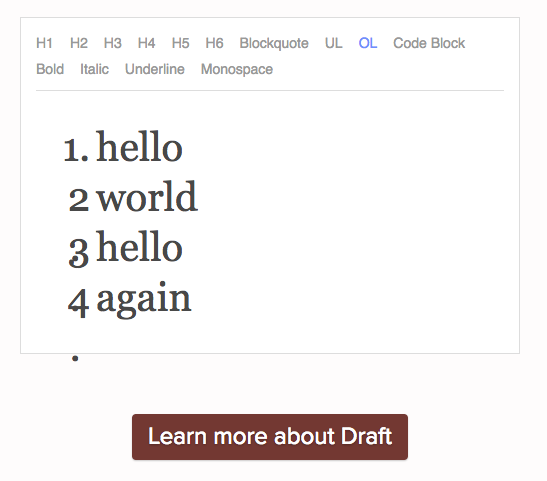Toggle Bold inline style

pyautogui.click(x=50, y=69)
